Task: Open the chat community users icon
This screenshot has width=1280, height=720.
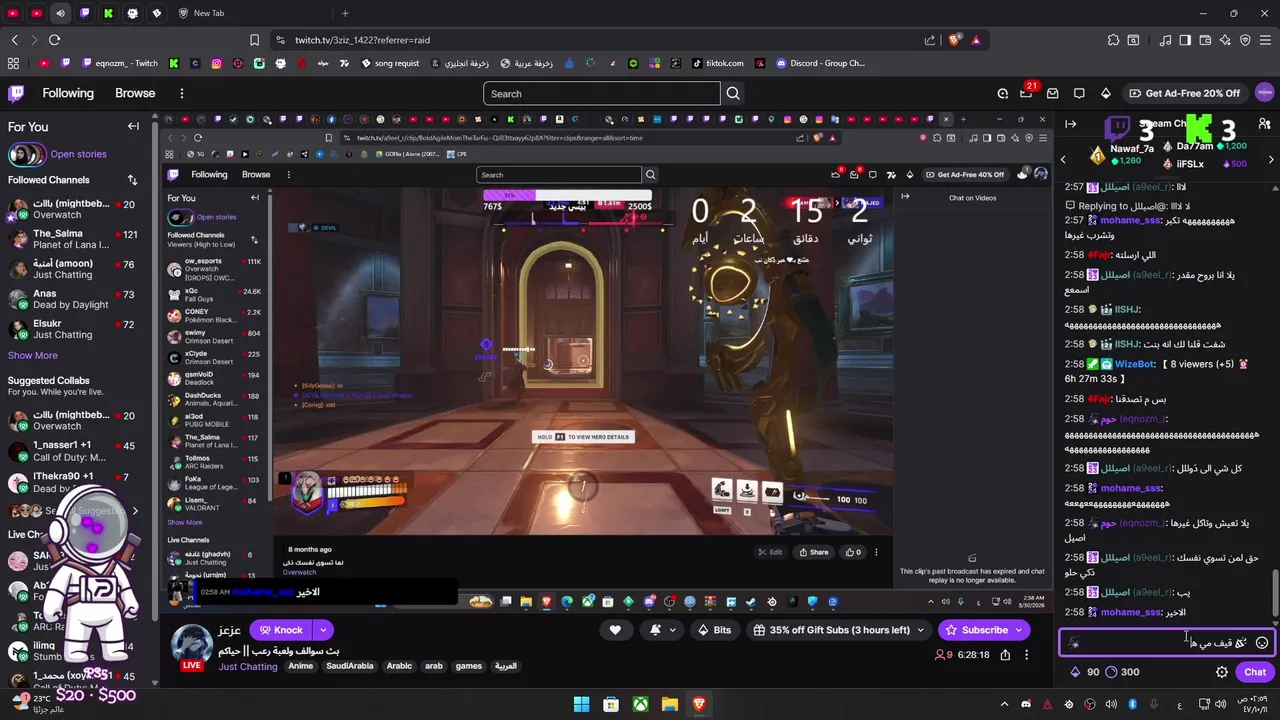Action: (1265, 124)
